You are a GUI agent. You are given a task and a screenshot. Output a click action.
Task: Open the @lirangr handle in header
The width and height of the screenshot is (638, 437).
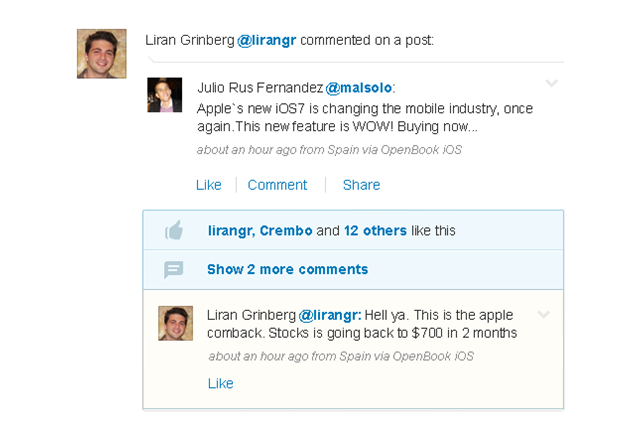[x=267, y=40]
